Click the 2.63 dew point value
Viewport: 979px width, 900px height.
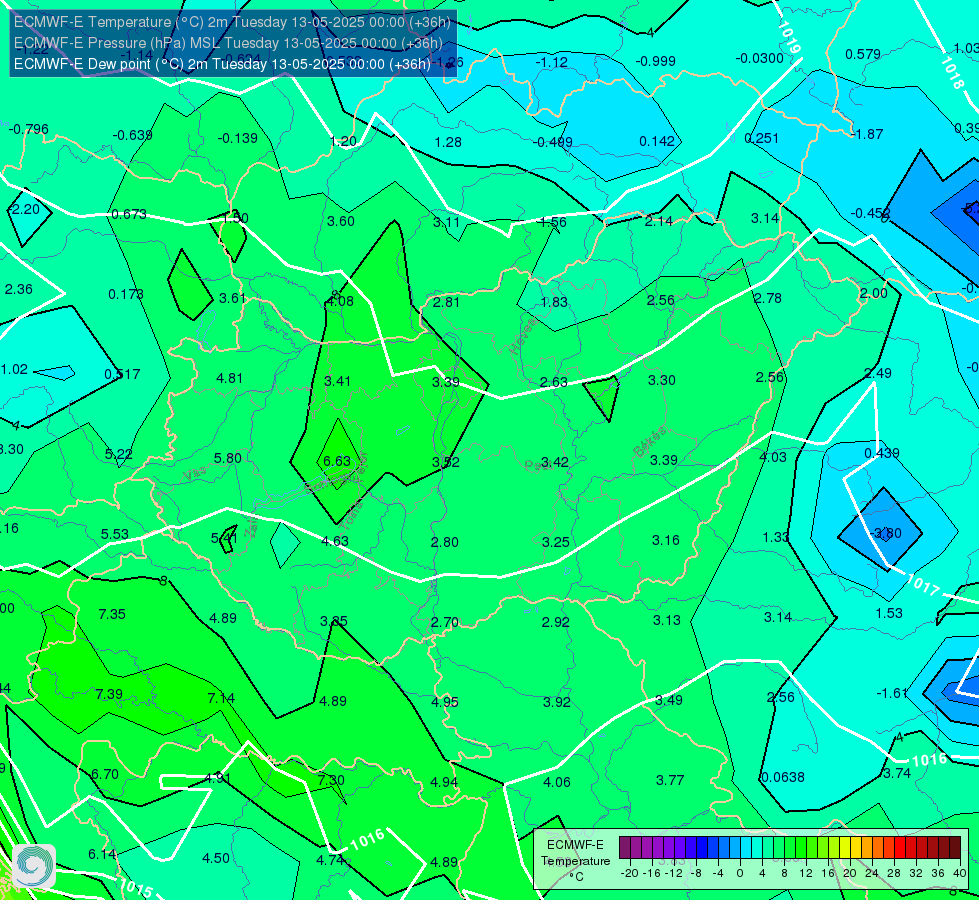(x=554, y=382)
